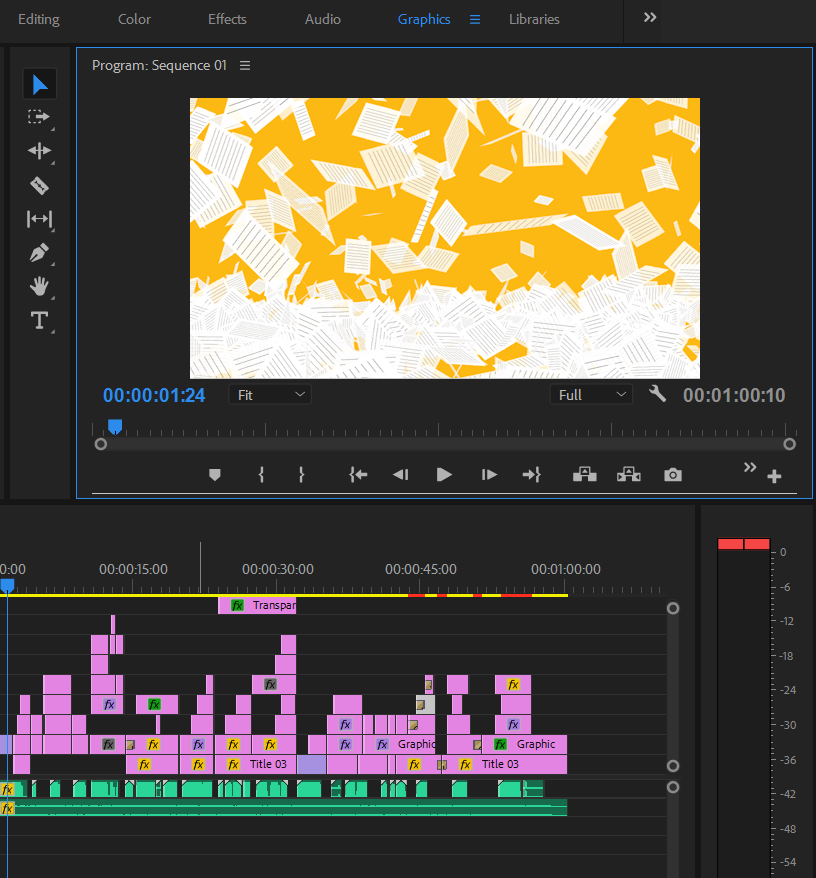Open the monitor Settings wrench
The width and height of the screenshot is (816, 878).
point(657,394)
